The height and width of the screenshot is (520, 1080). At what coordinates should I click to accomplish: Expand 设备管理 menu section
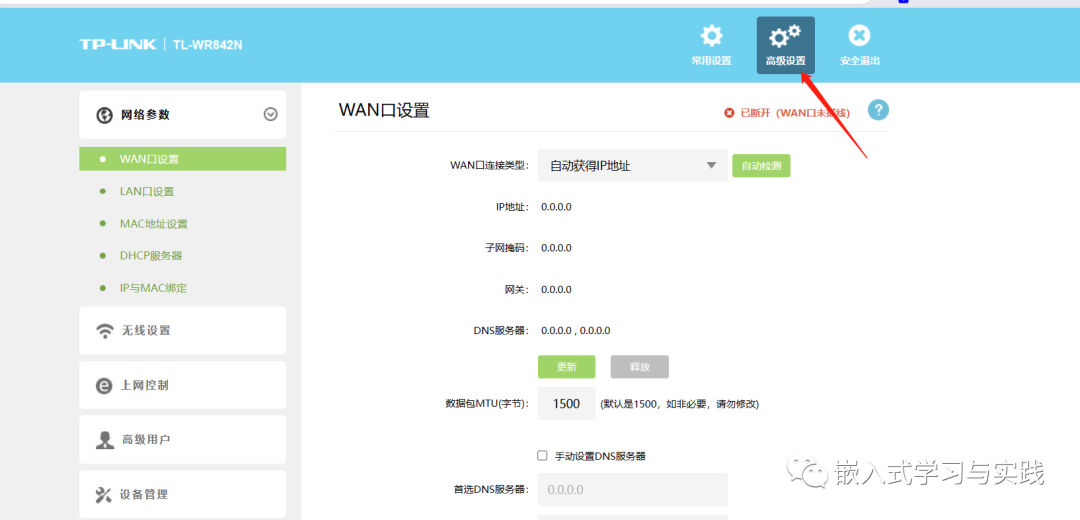183,495
